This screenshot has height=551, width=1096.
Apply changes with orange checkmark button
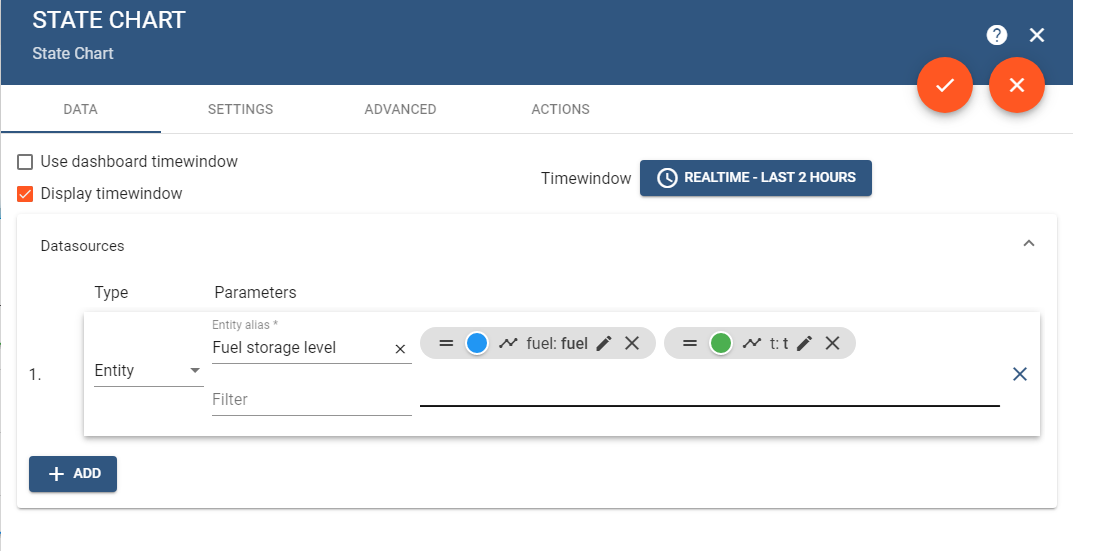coord(945,85)
